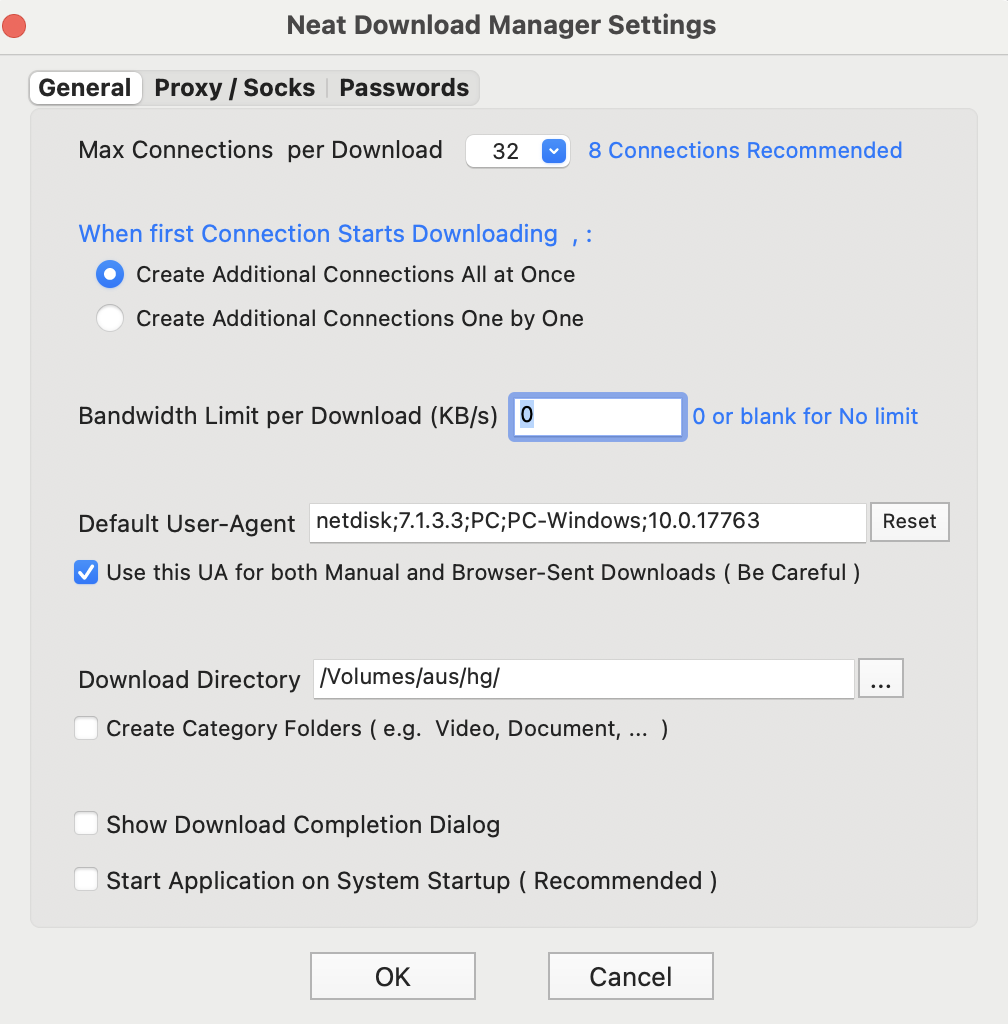The width and height of the screenshot is (1008, 1024).
Task: Select Create Additional Connections All at Once
Action: 110,274
